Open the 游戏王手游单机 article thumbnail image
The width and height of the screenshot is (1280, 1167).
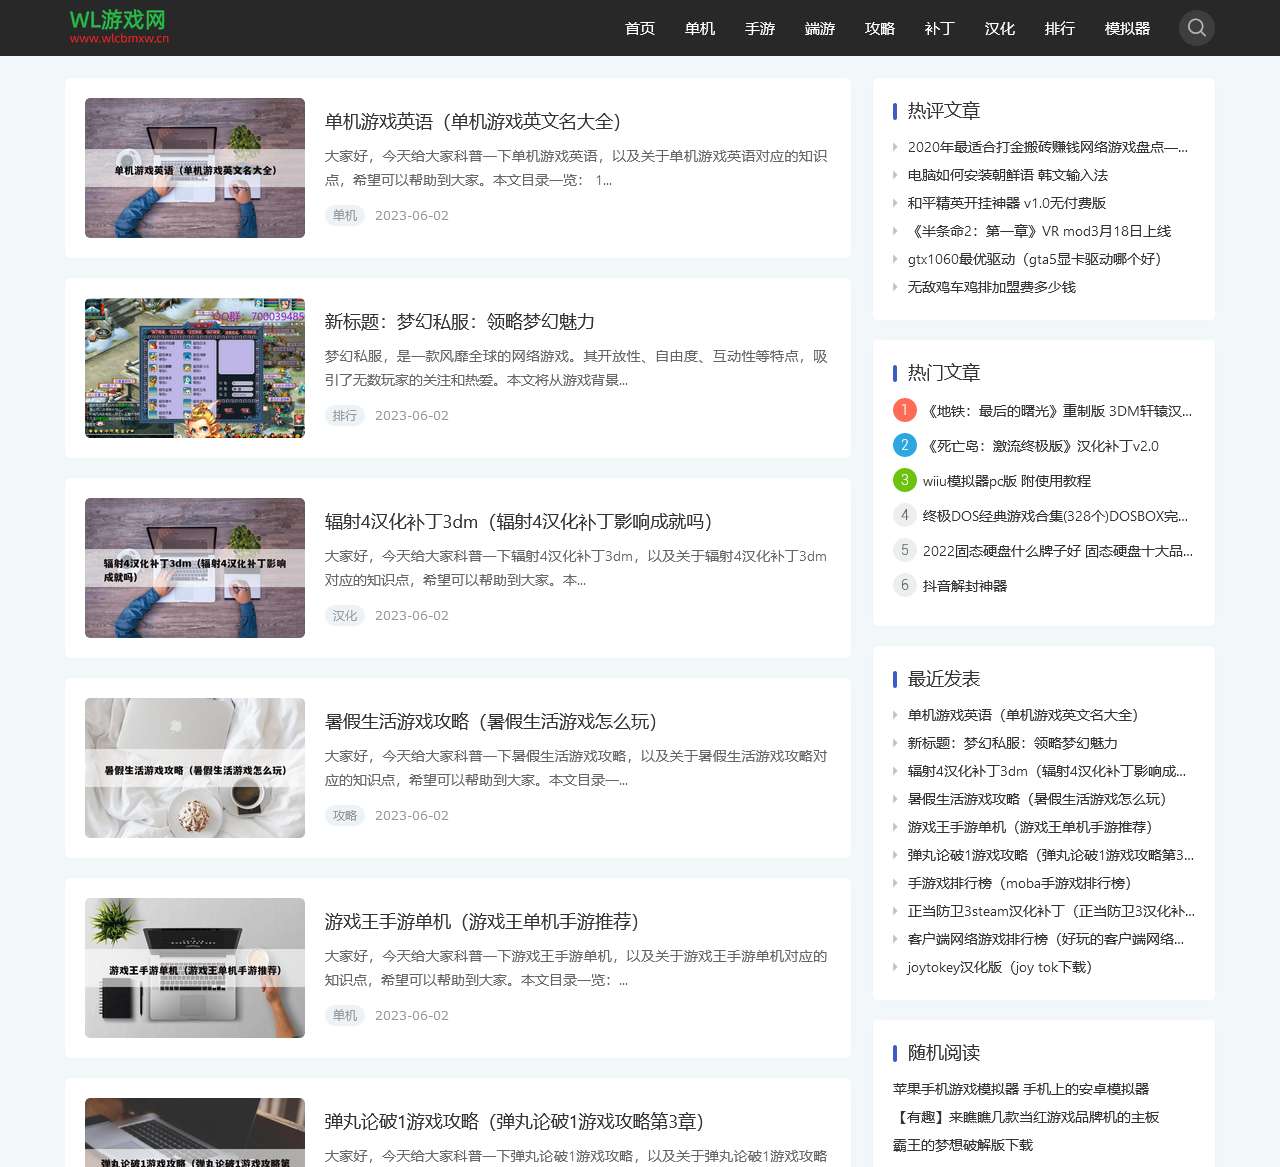(195, 968)
